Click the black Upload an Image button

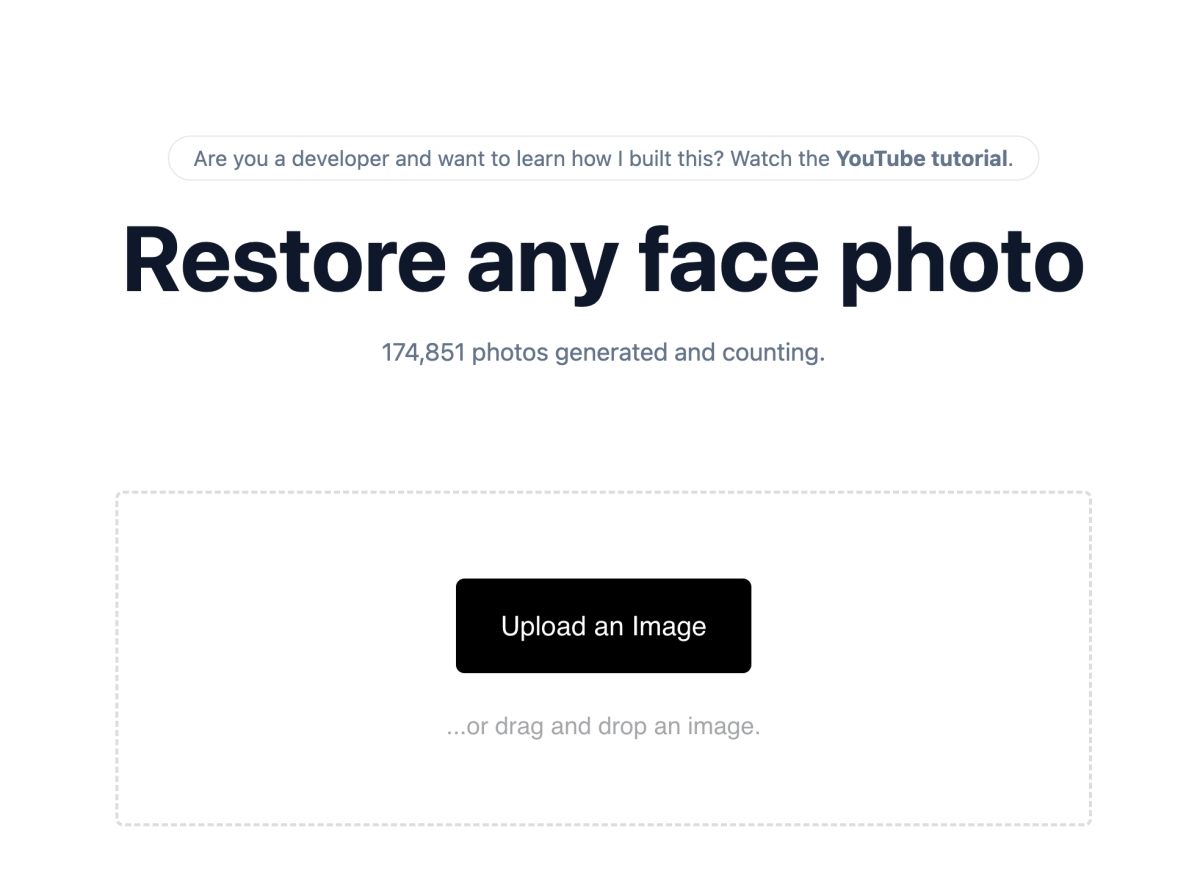(603, 626)
